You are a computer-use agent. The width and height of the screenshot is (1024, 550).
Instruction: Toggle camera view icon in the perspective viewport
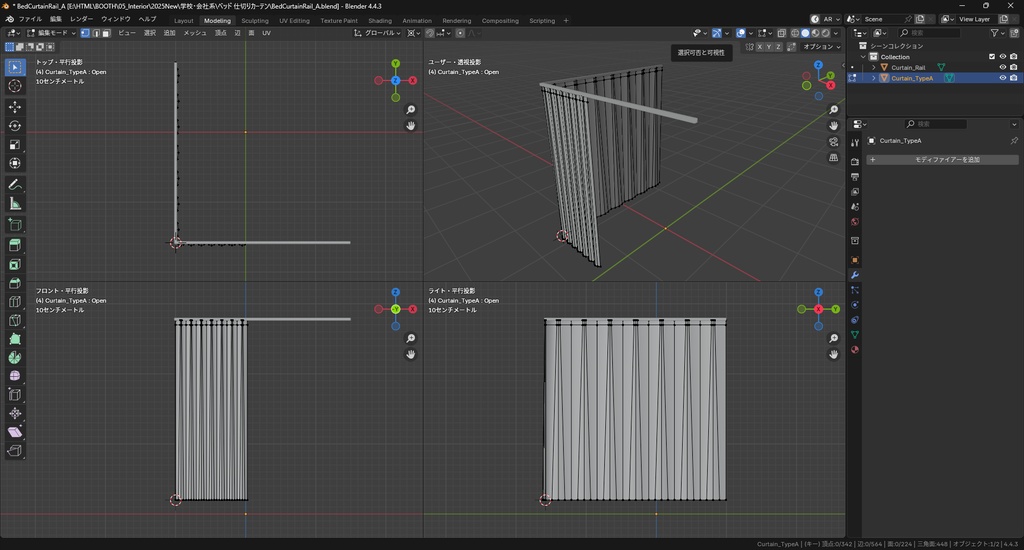(834, 141)
